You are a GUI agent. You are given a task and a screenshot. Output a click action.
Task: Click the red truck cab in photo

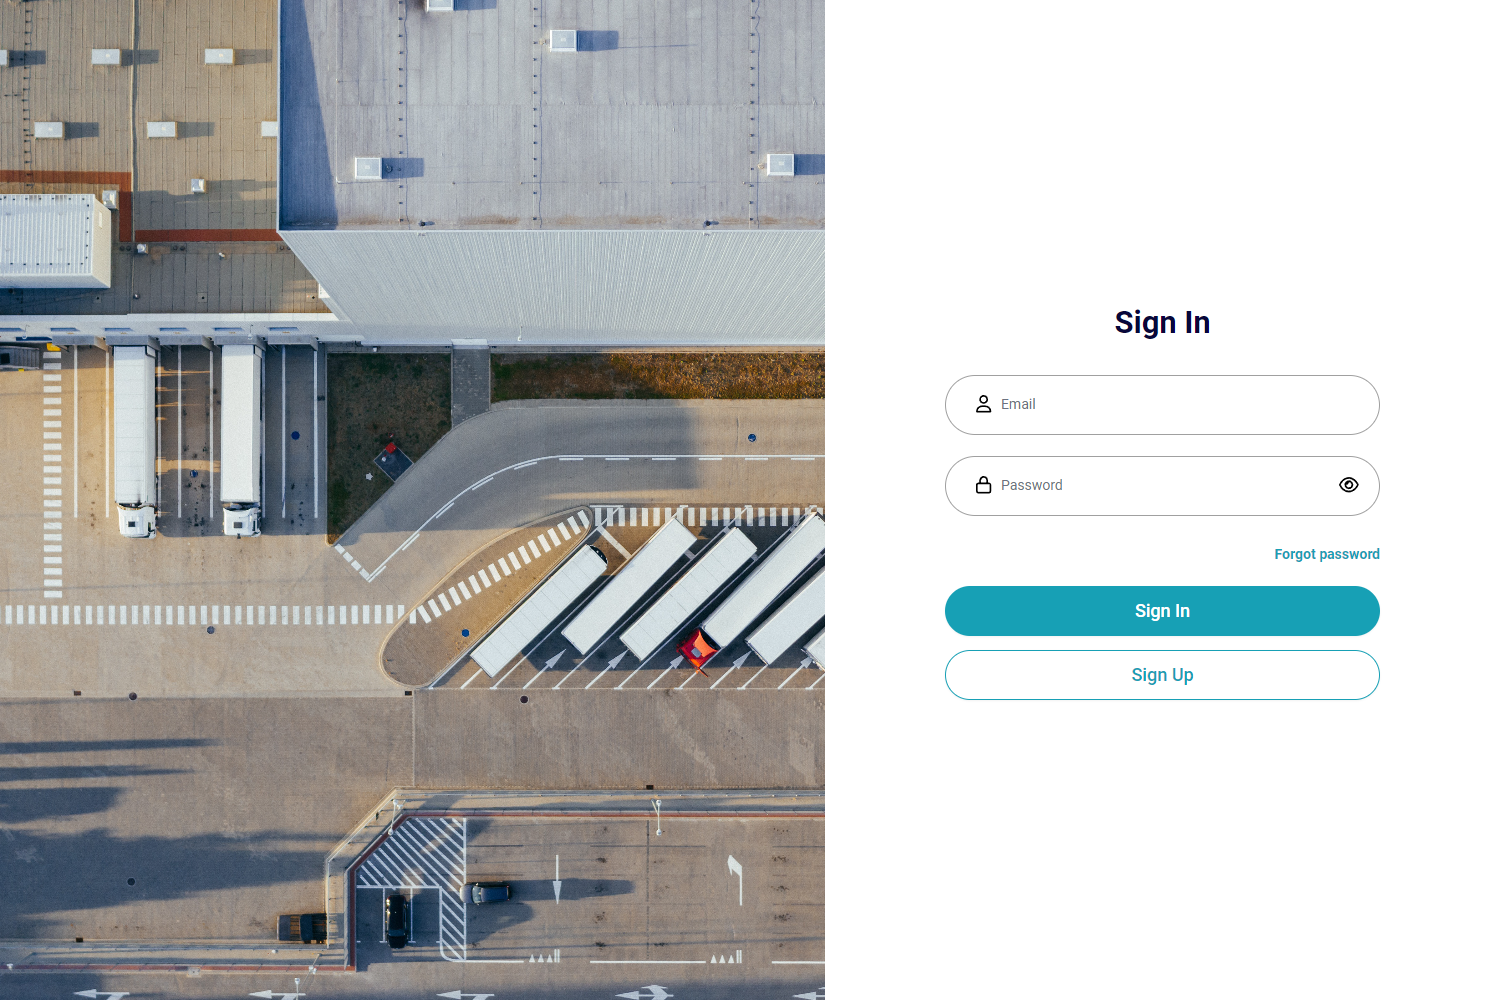tap(697, 649)
